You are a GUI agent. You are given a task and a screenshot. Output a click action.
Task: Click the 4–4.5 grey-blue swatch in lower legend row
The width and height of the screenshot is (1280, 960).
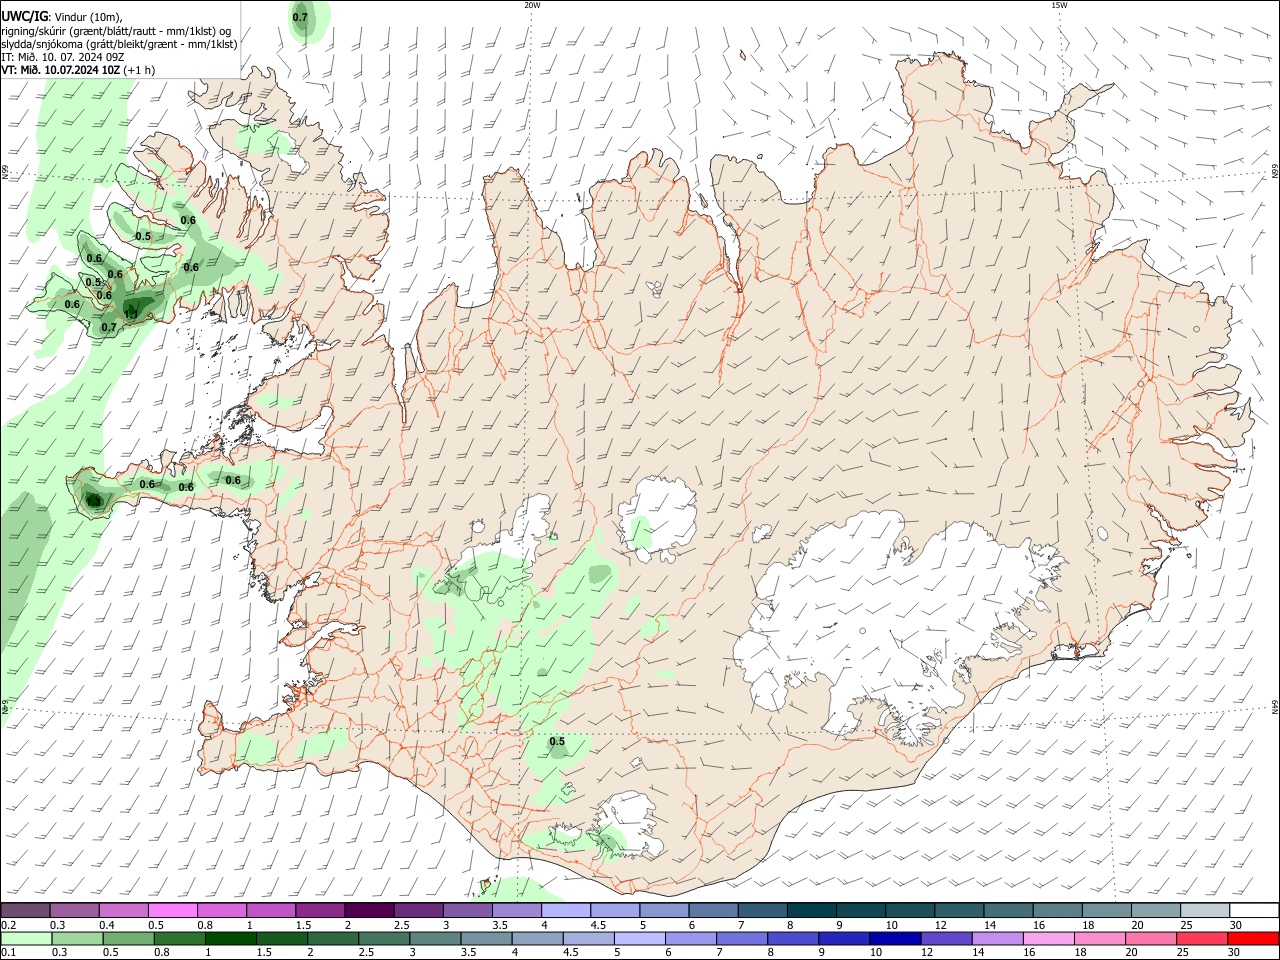(x=538, y=938)
